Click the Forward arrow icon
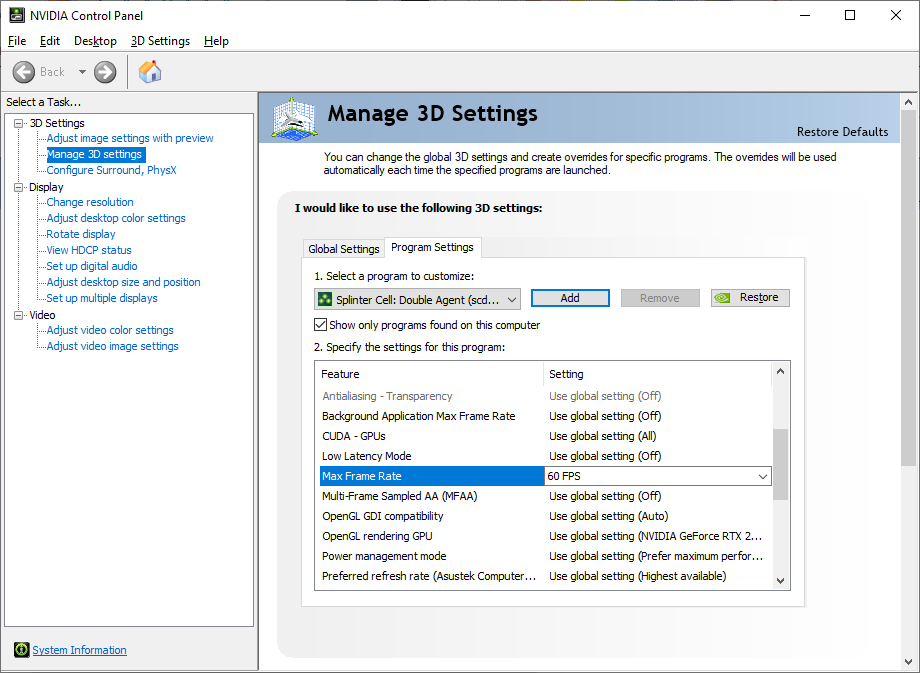Screen dimensions: 920x673 [x=105, y=72]
